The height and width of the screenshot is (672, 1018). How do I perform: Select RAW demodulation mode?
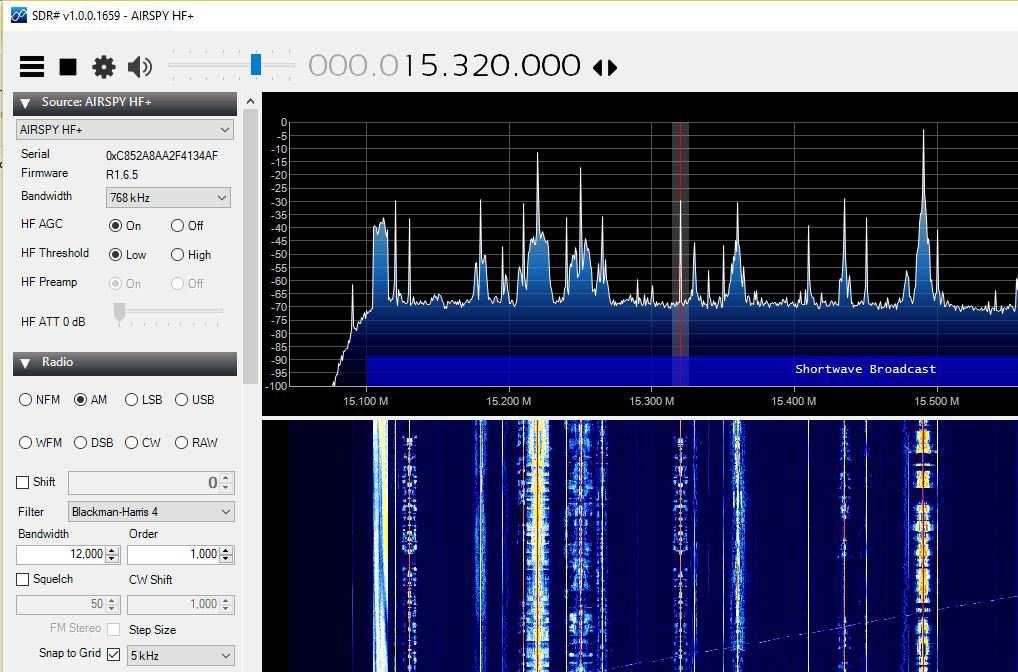point(181,443)
